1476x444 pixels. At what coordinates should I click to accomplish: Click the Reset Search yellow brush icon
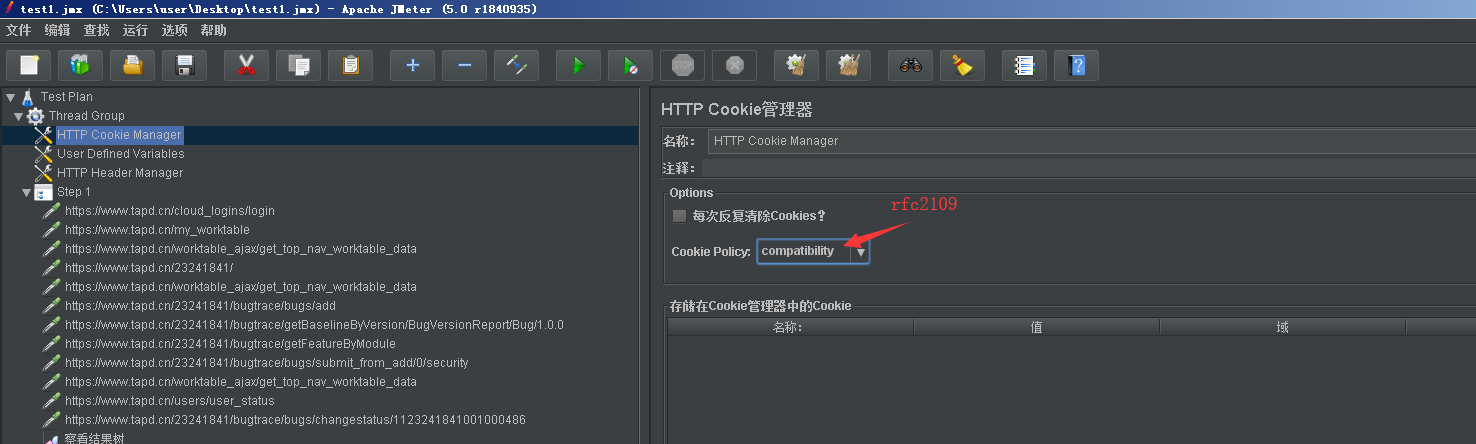click(x=962, y=66)
